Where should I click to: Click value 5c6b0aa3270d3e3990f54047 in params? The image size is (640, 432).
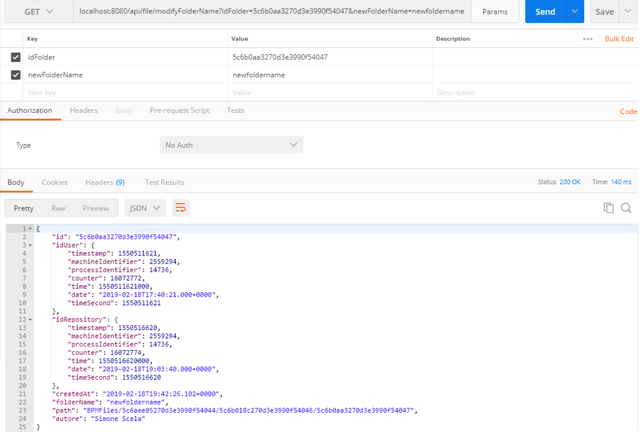(x=280, y=57)
